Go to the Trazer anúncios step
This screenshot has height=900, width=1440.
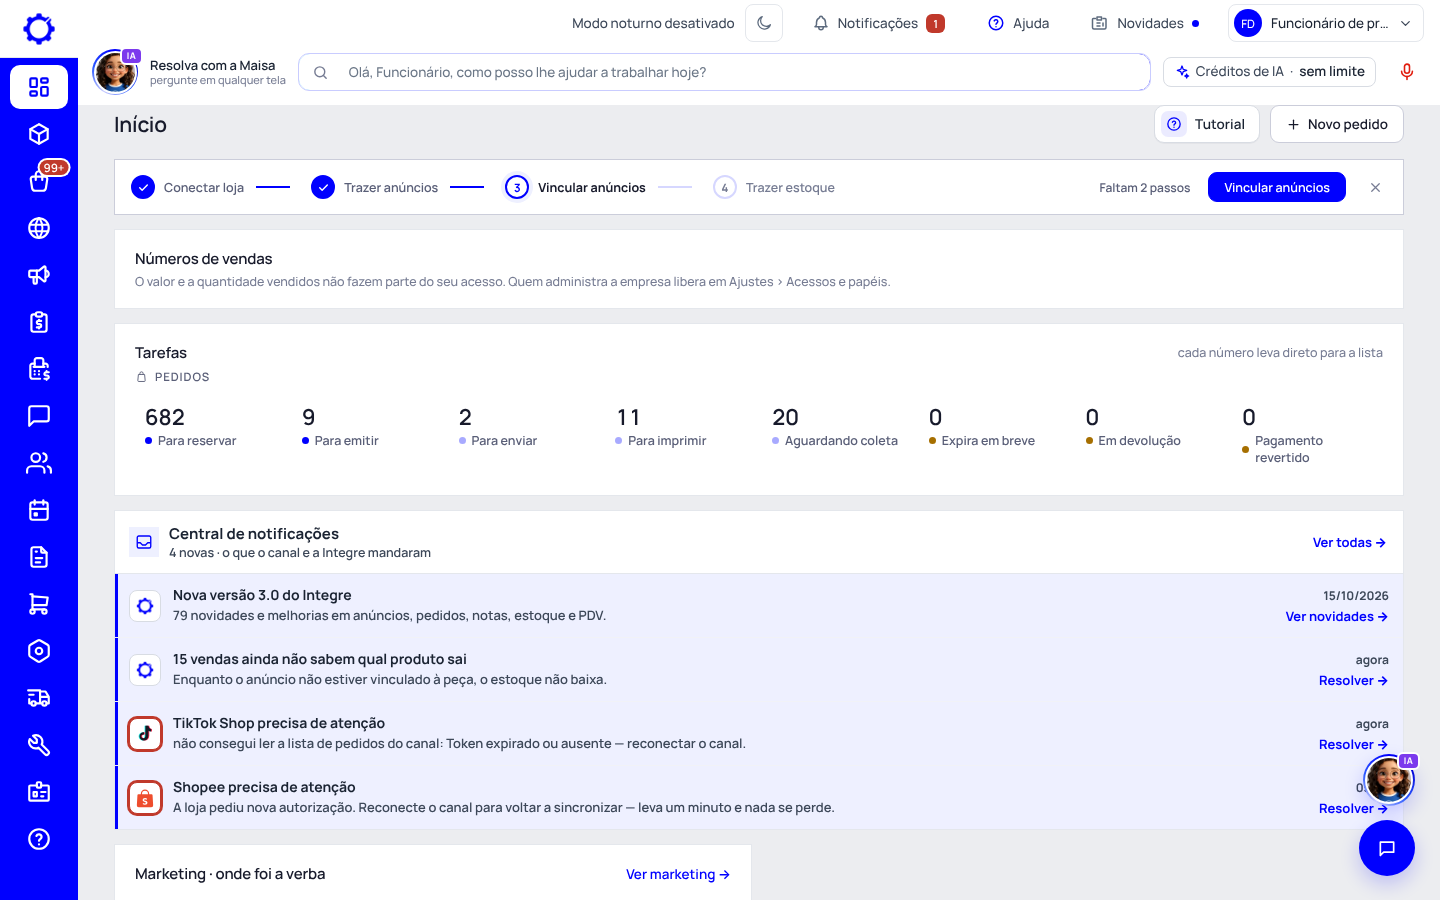[x=375, y=187]
